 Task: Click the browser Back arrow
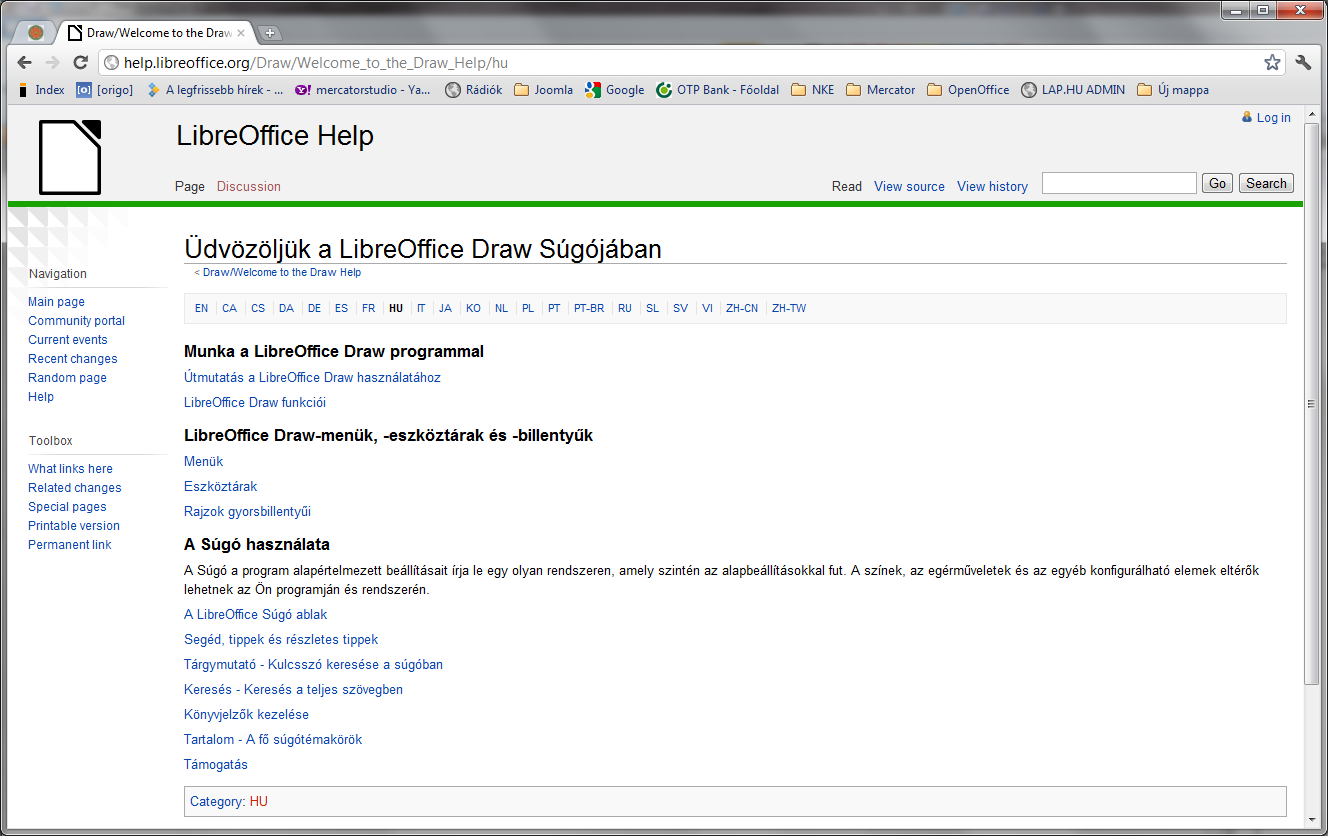[x=25, y=62]
